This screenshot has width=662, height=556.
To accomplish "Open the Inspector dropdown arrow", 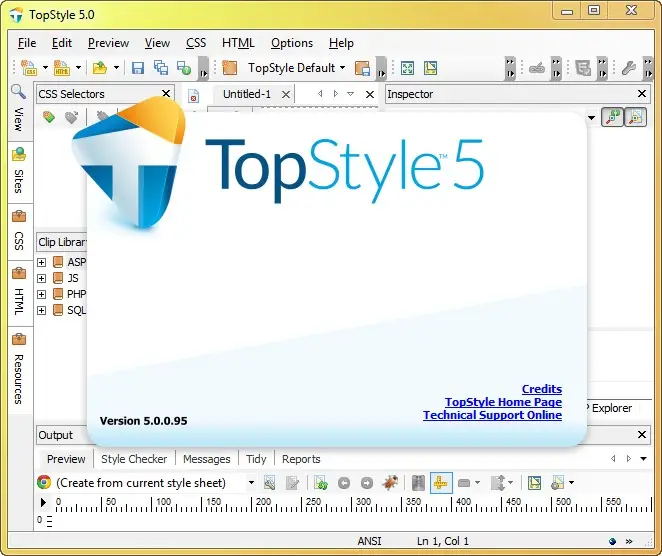I will (591, 118).
